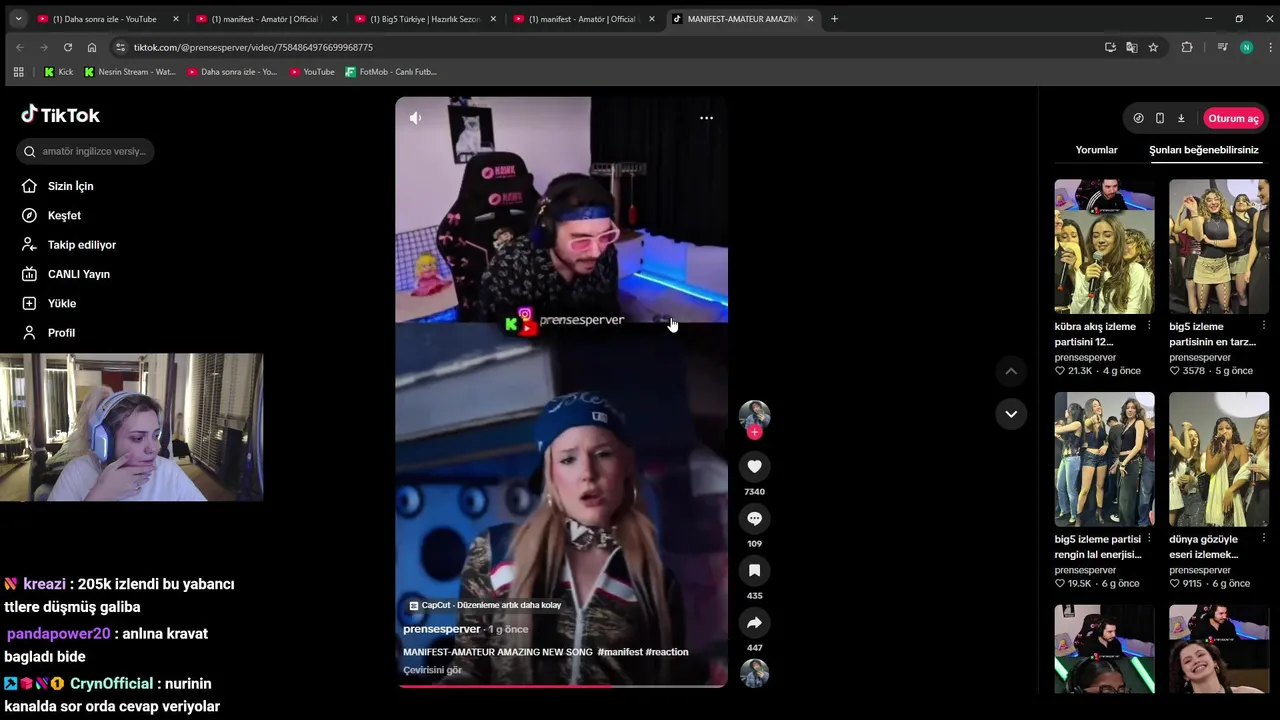Open video three-dot options menu
The image size is (1280, 720).
[x=706, y=118]
